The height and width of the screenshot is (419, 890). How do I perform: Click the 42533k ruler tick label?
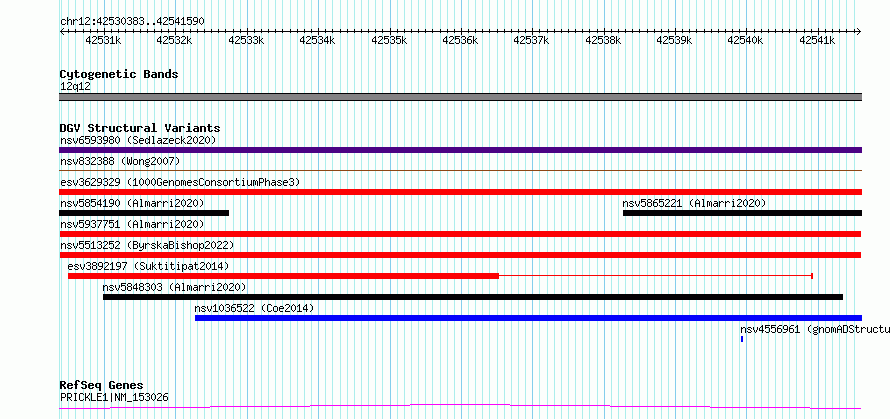[246, 40]
